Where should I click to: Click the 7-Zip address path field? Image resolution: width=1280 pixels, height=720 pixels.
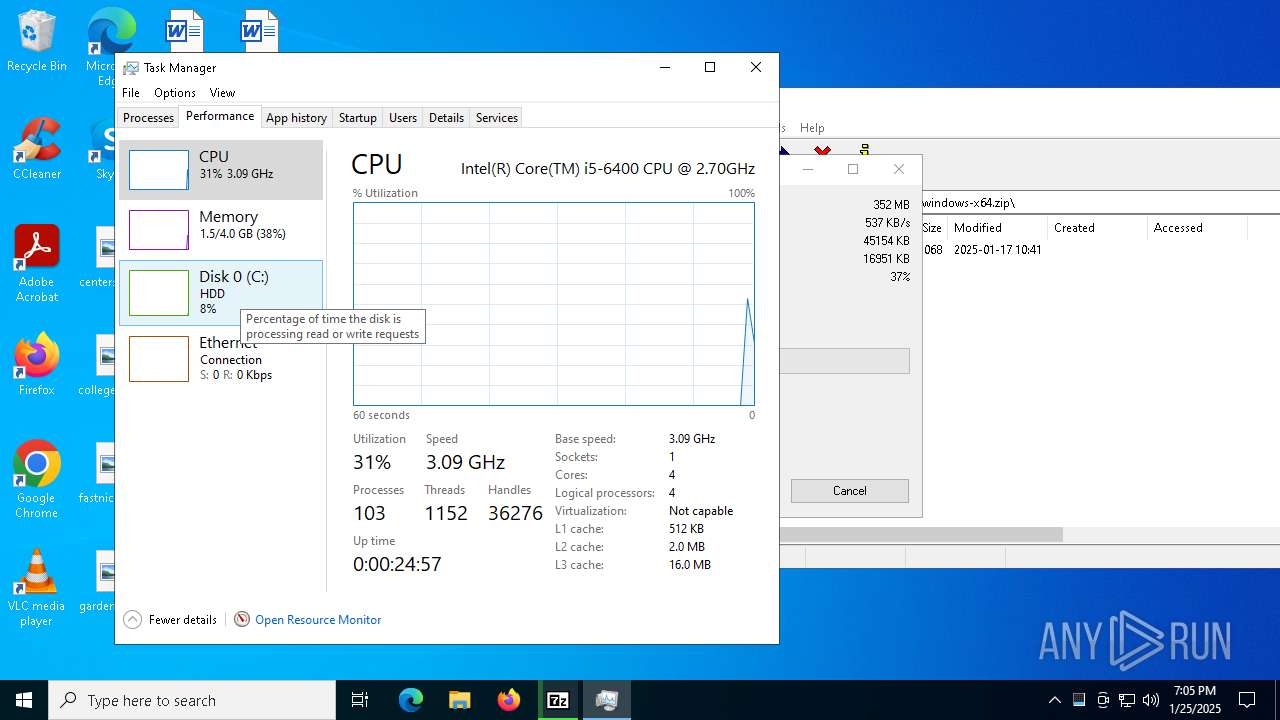tap(1098, 203)
